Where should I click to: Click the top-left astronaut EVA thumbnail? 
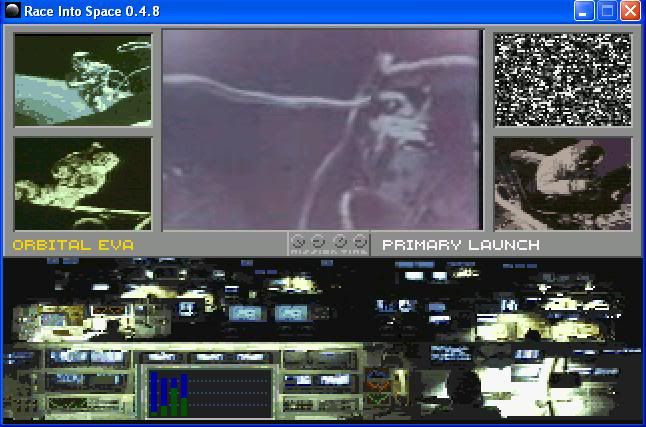pyautogui.click(x=83, y=80)
